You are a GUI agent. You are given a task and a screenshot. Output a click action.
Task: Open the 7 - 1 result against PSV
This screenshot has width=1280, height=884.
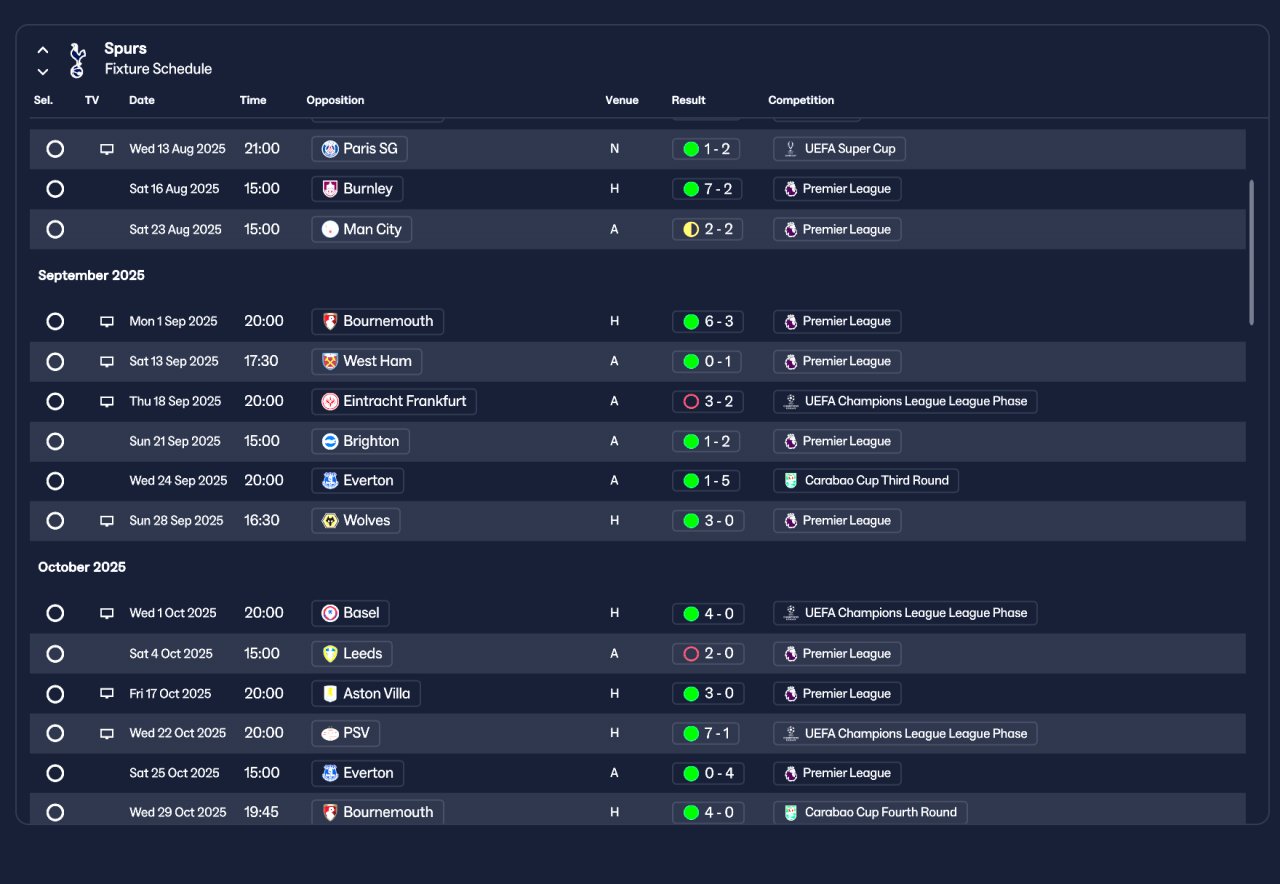pyautogui.click(x=706, y=733)
